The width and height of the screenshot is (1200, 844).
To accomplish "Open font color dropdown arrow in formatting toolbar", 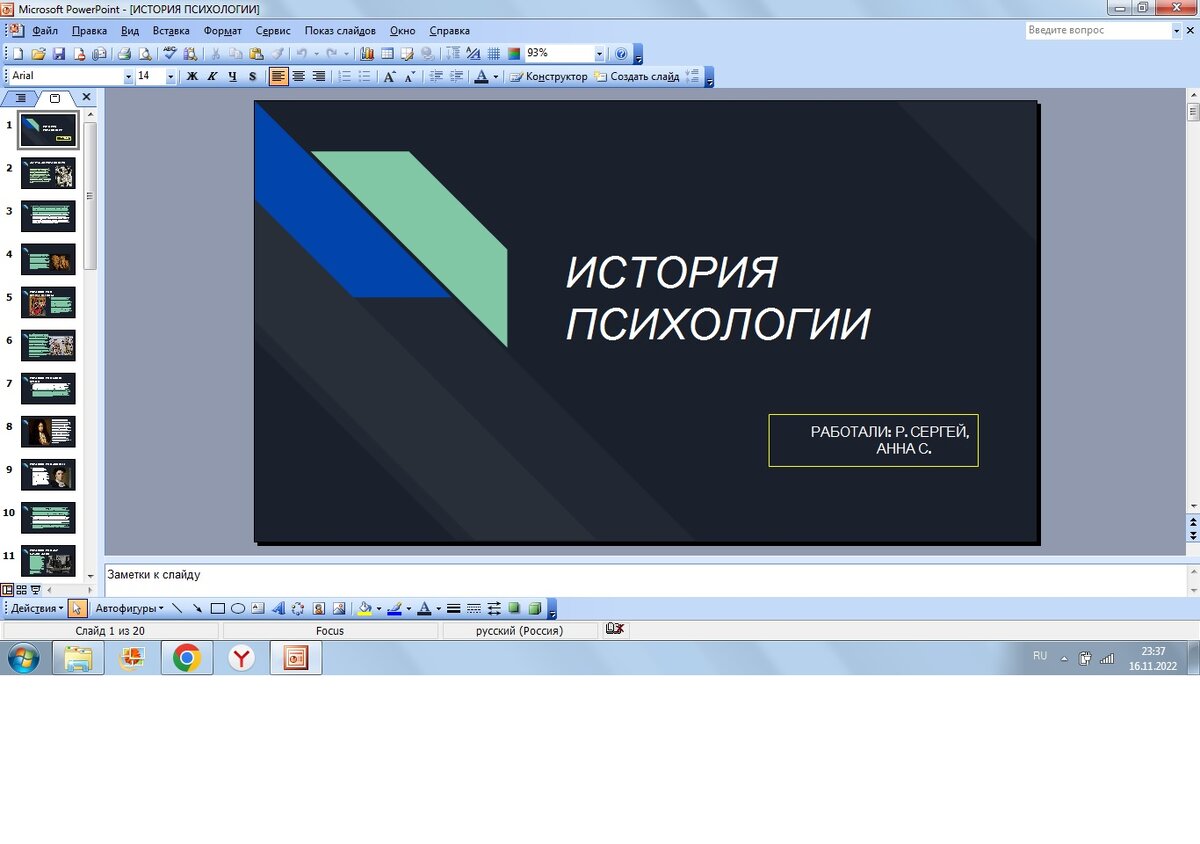I will (x=496, y=76).
